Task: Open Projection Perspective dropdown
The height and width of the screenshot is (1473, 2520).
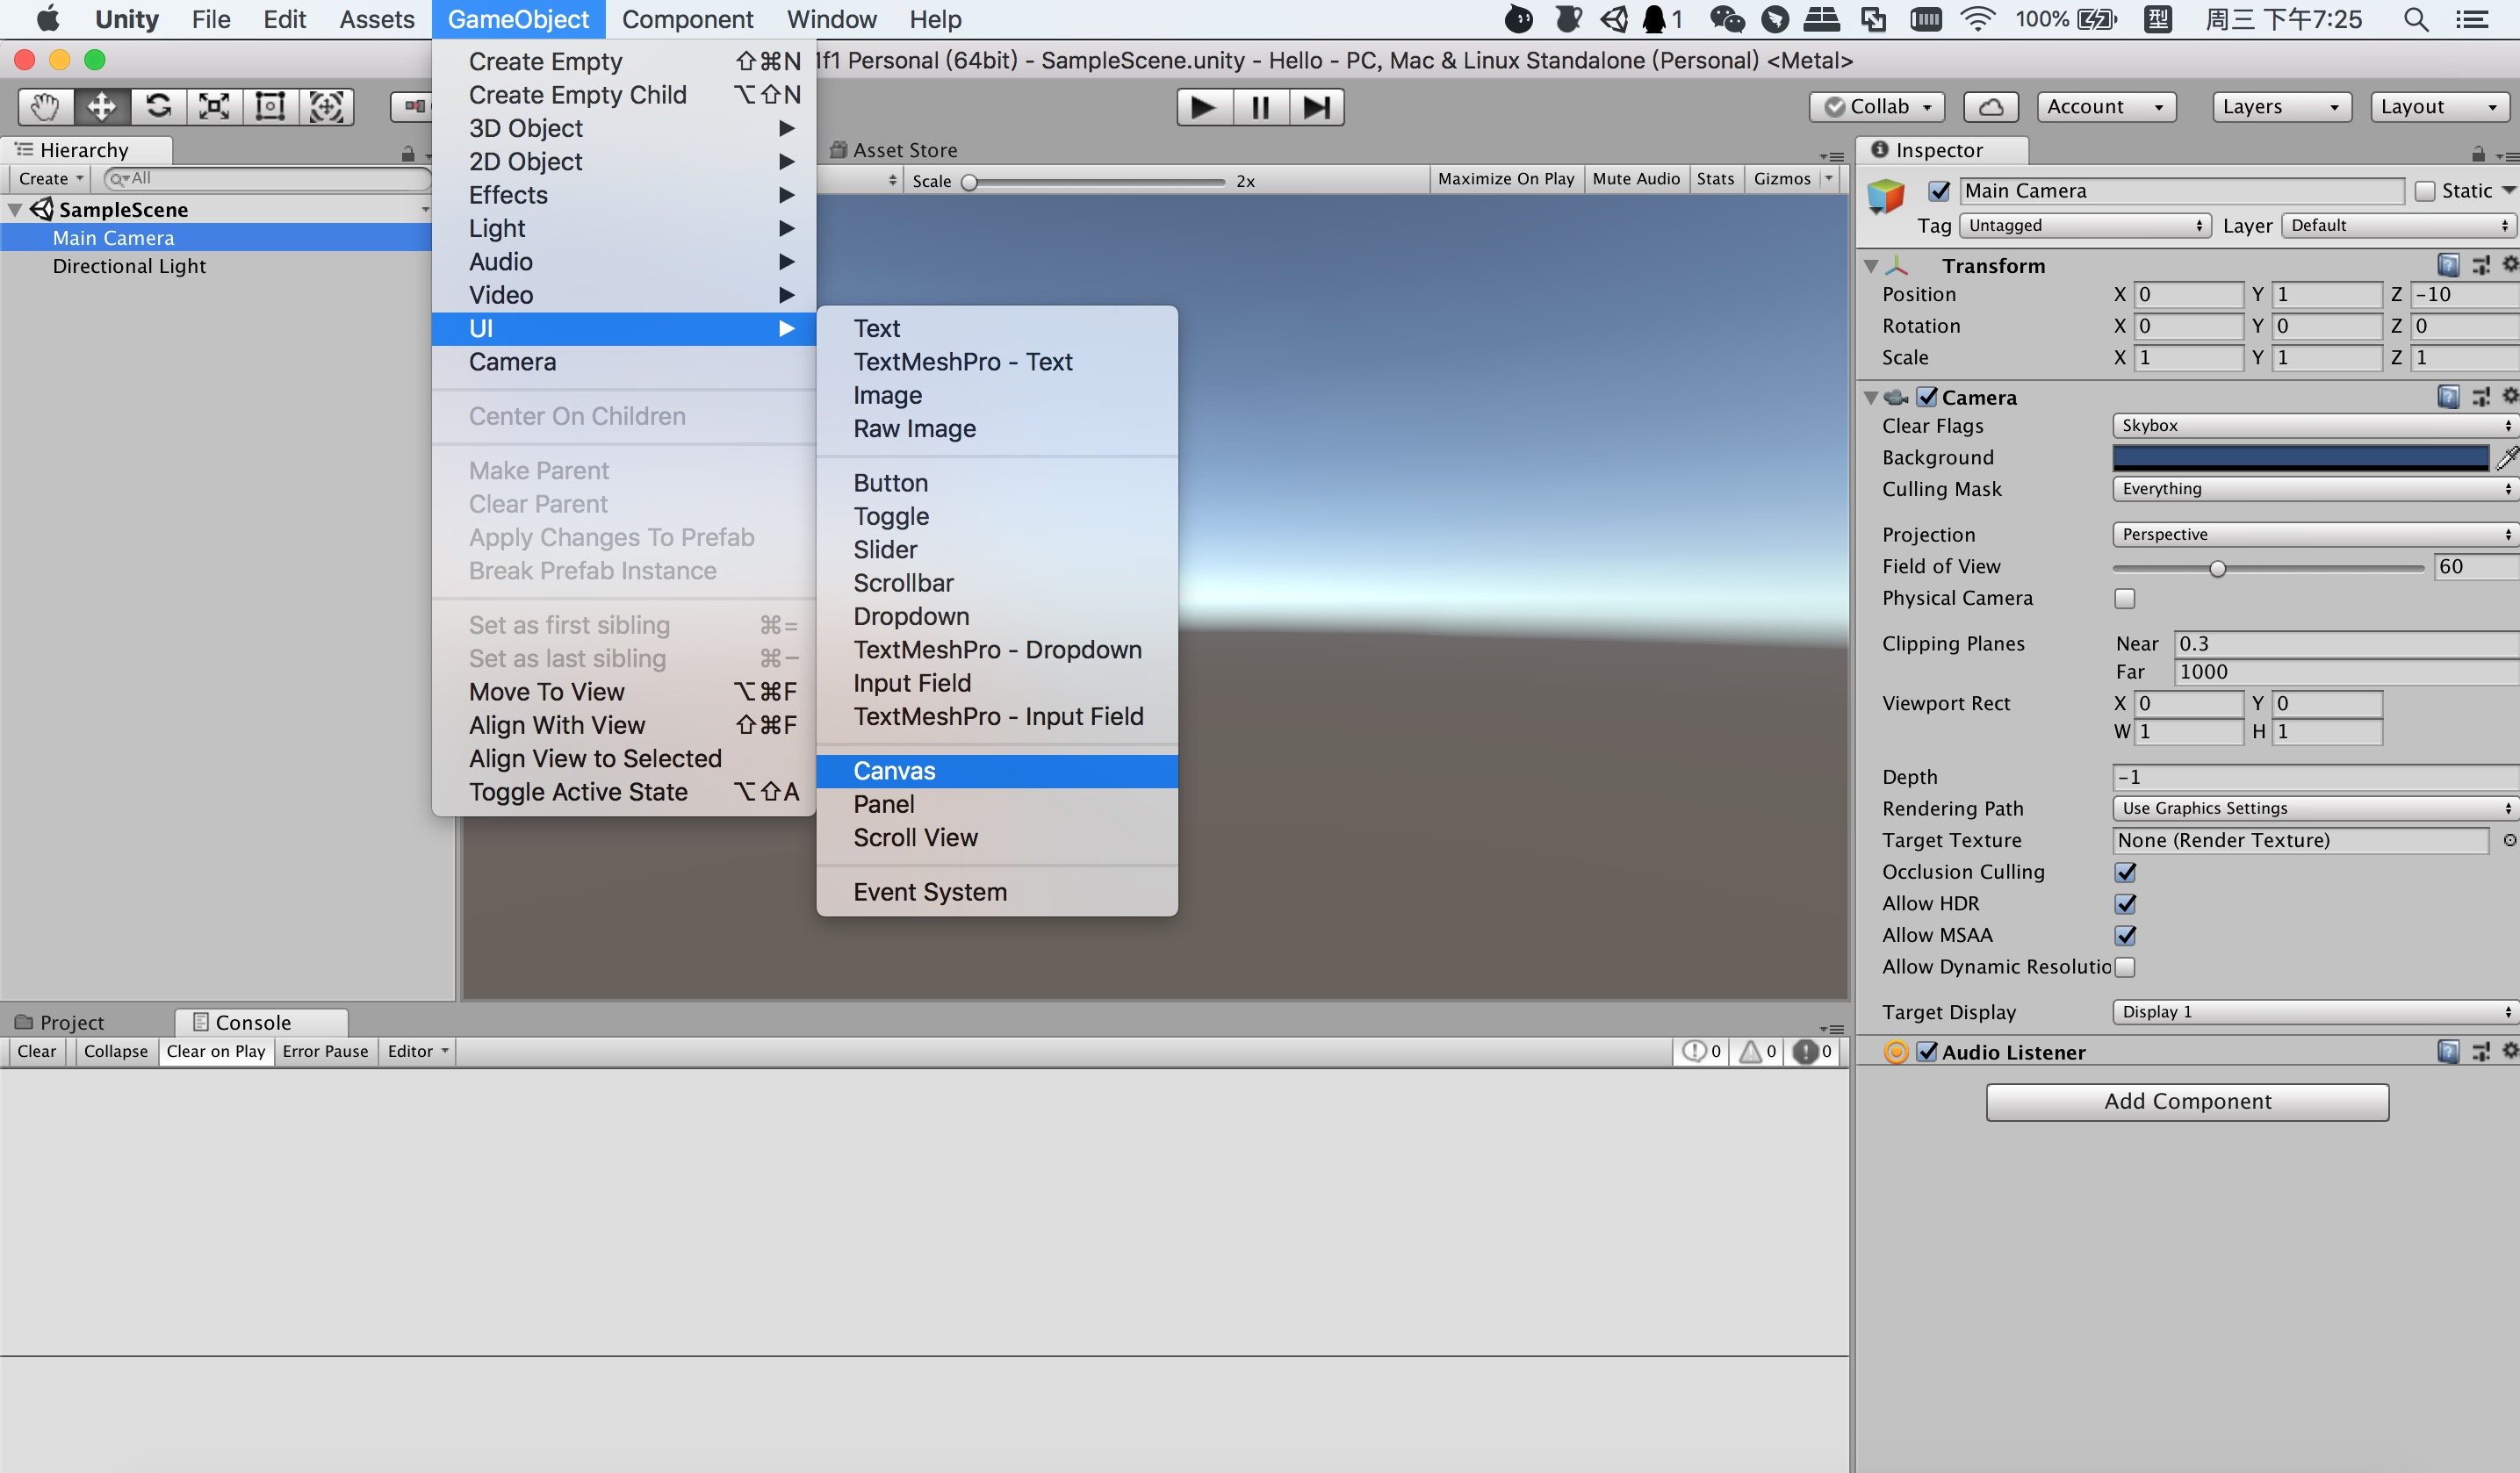Action: click(2315, 534)
